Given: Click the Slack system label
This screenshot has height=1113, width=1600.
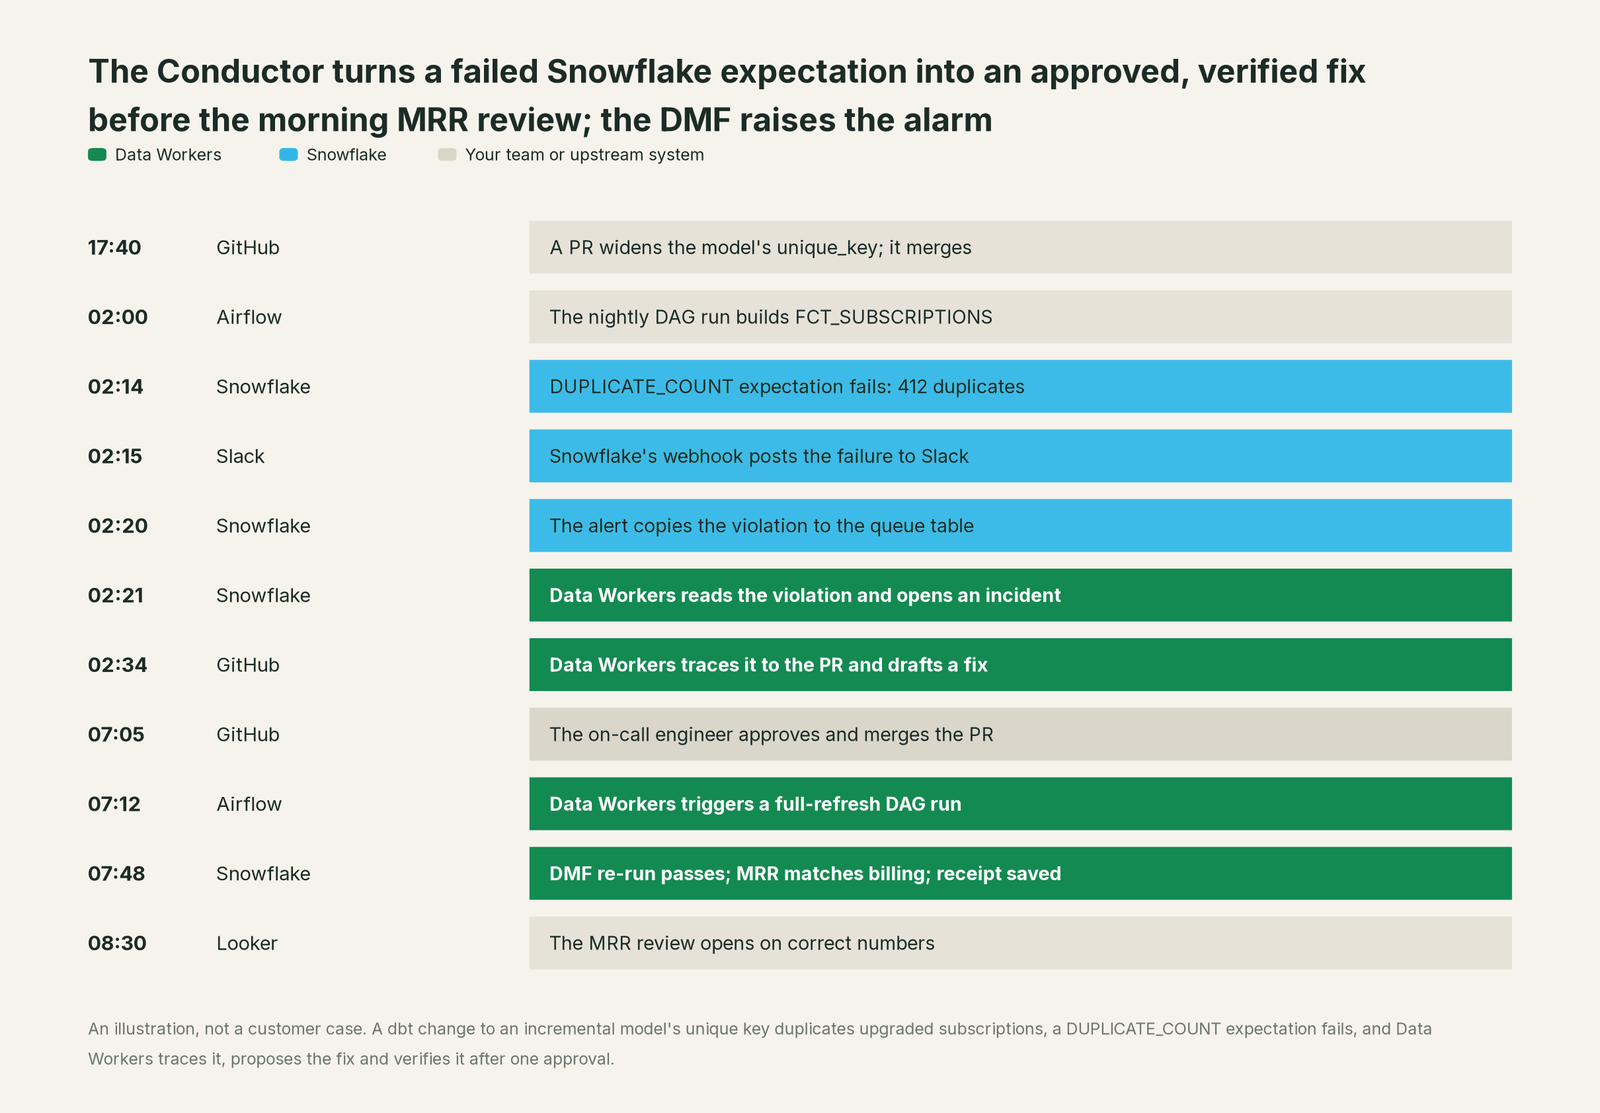Looking at the screenshot, I should click(240, 456).
